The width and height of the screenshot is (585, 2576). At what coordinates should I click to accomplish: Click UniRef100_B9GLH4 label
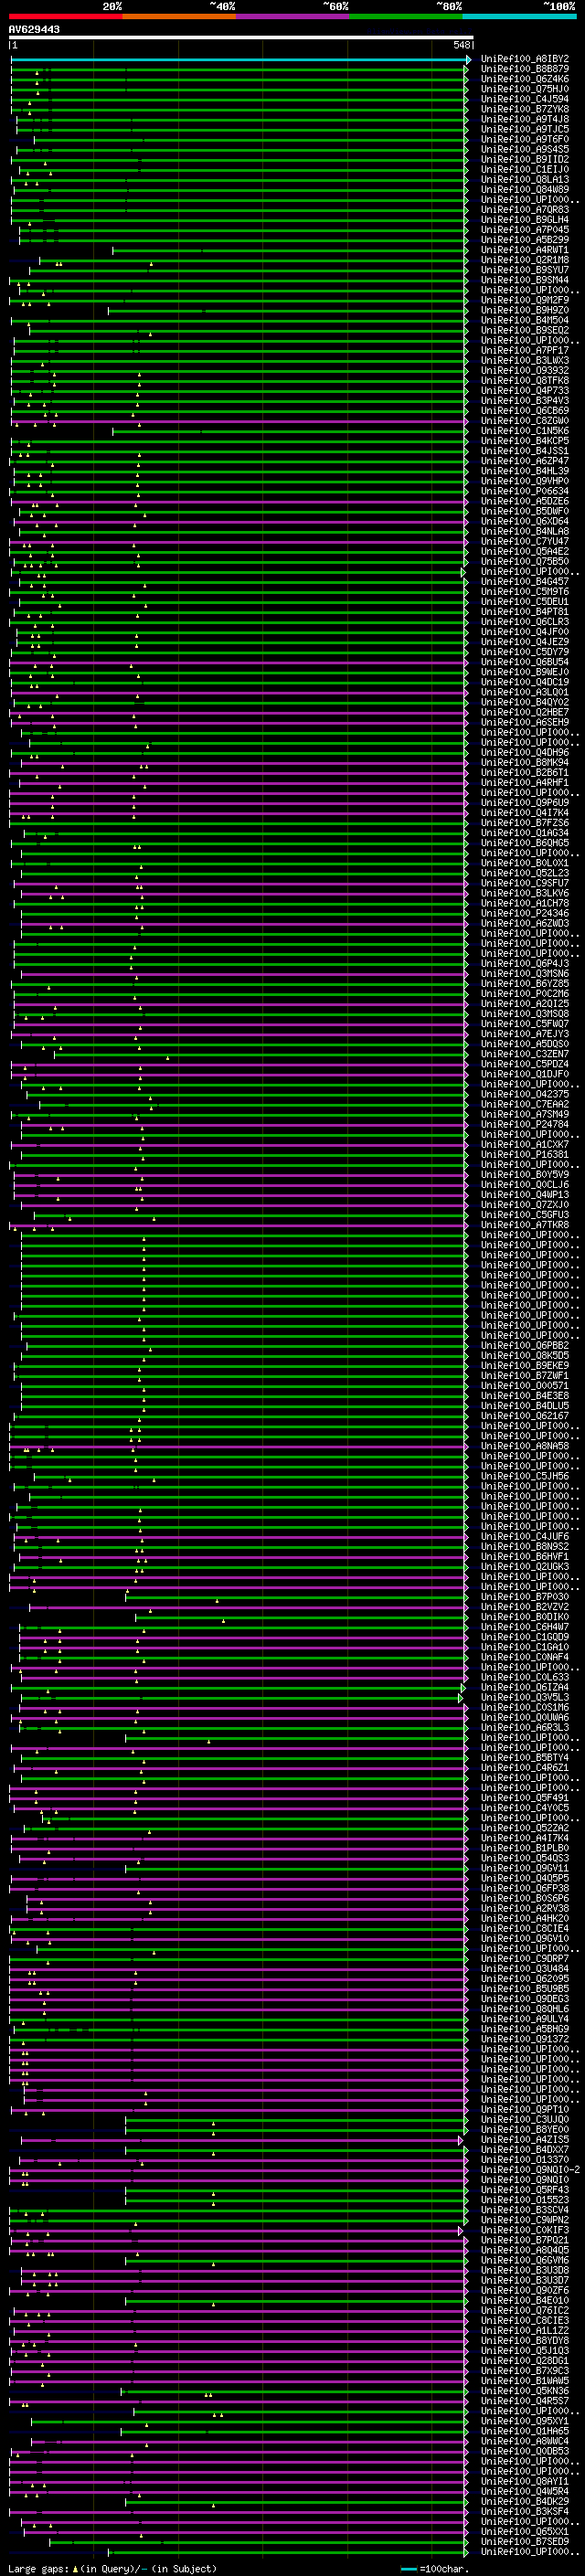click(525, 220)
